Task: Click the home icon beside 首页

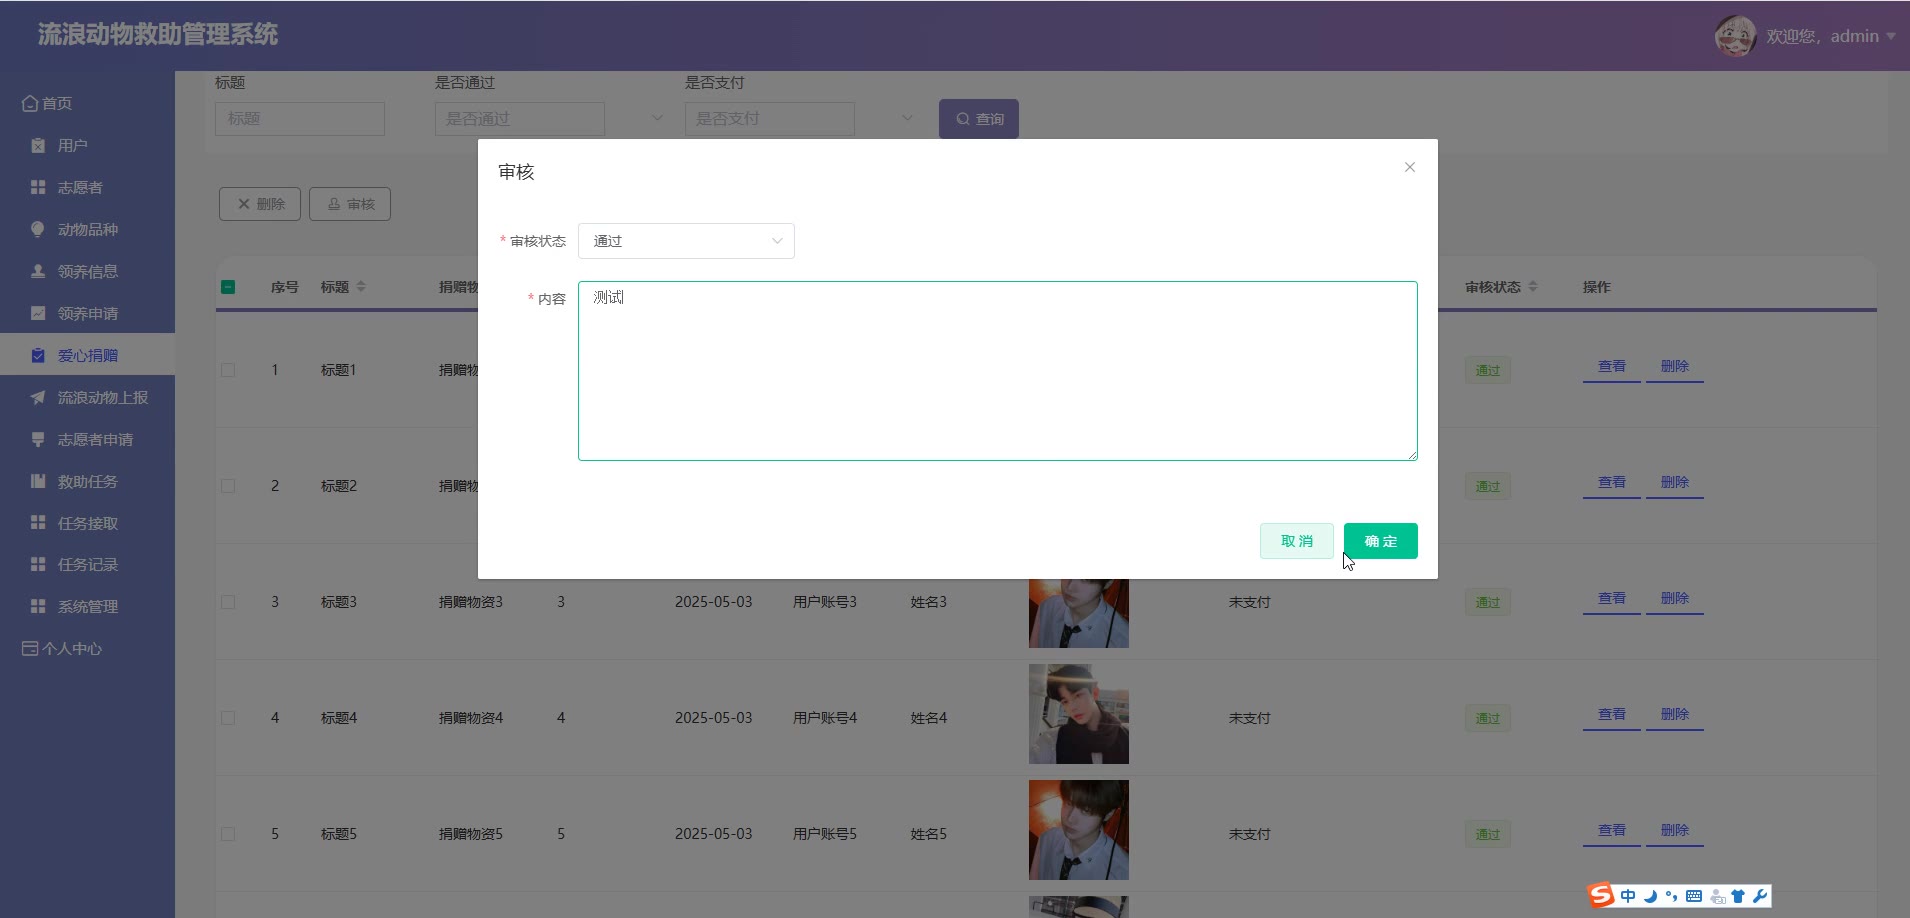Action: tap(30, 103)
